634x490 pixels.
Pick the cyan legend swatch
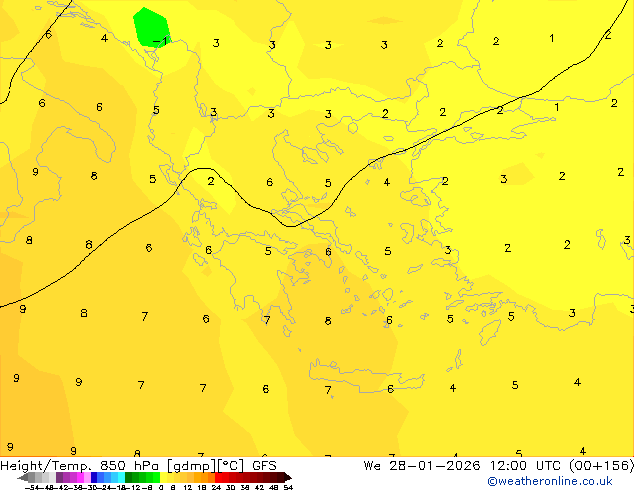click(x=121, y=477)
